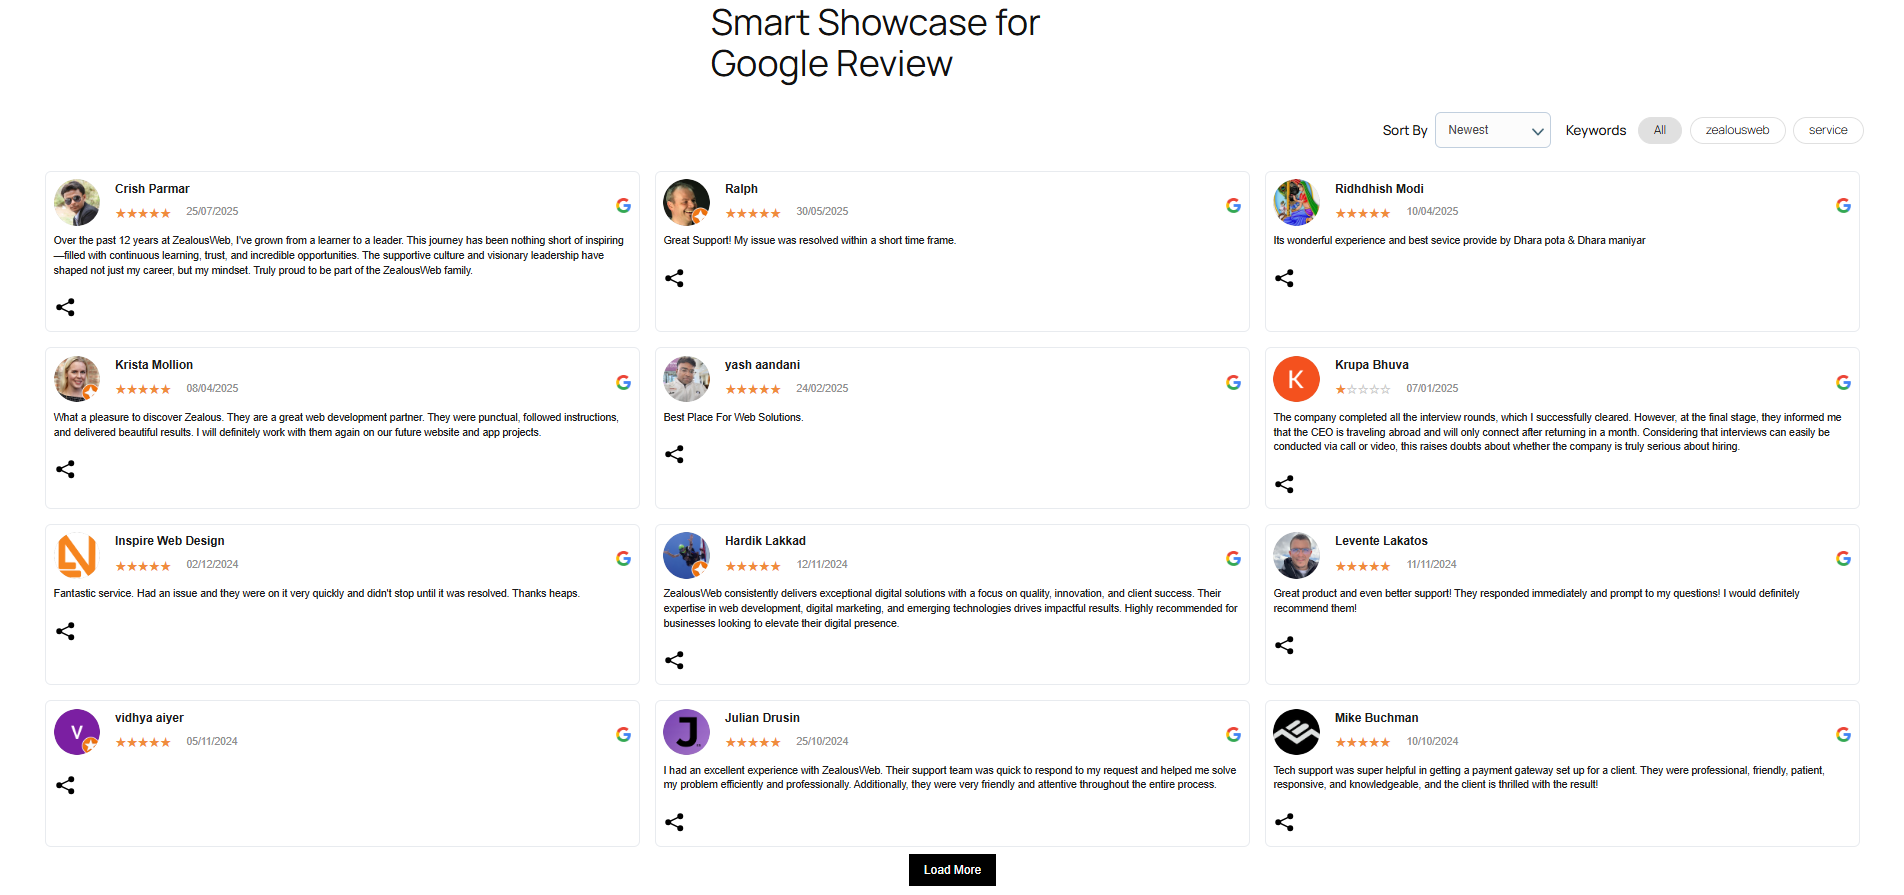Share Ralph's review
This screenshot has width=1904, height=895.
click(674, 278)
